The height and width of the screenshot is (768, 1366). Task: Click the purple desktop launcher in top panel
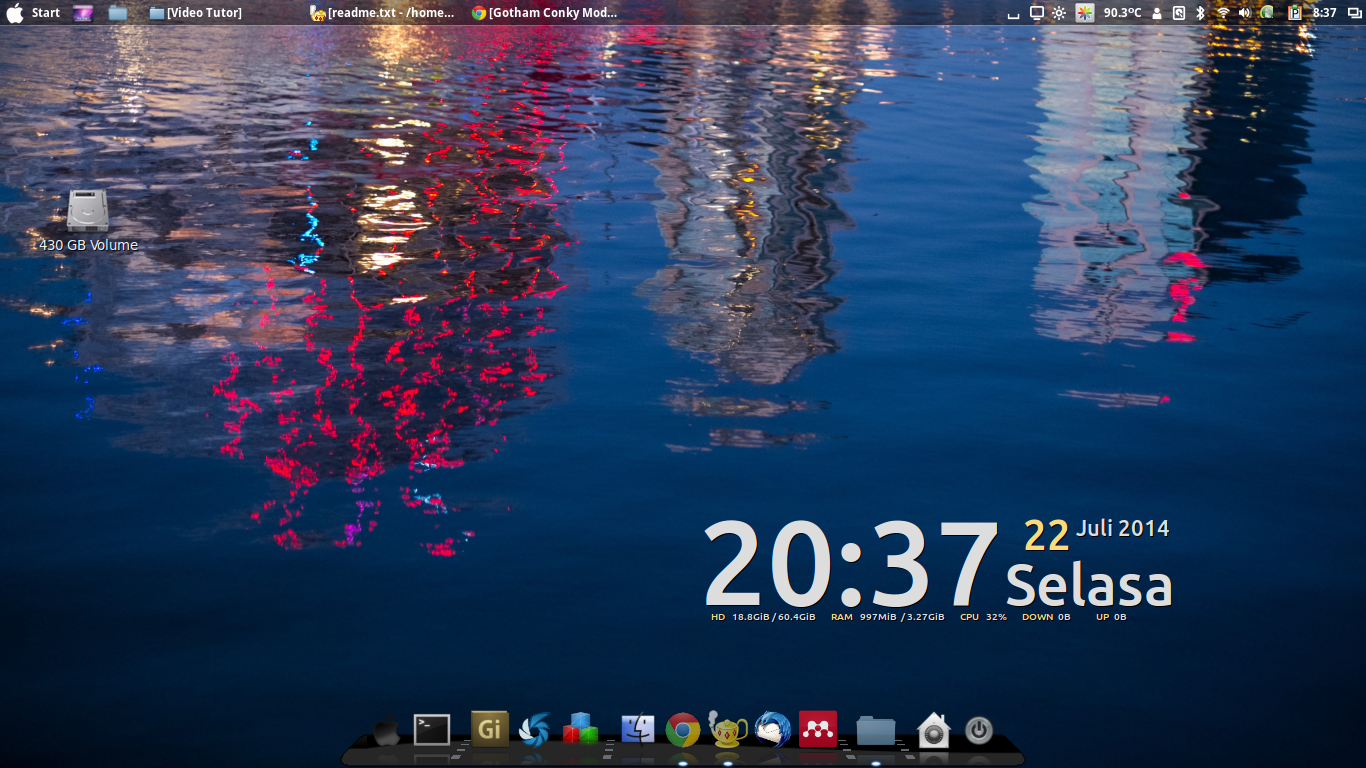[x=84, y=13]
